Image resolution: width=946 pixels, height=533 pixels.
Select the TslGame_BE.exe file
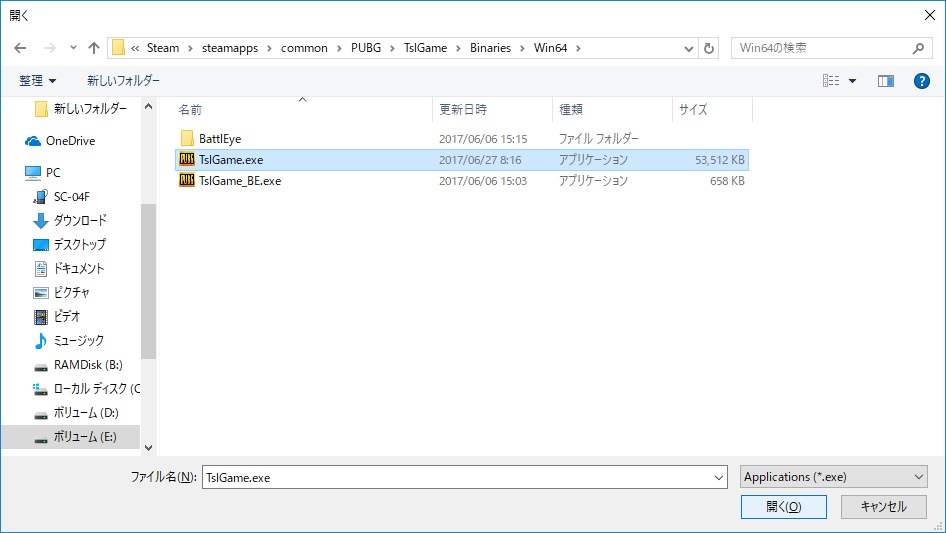(x=240, y=181)
